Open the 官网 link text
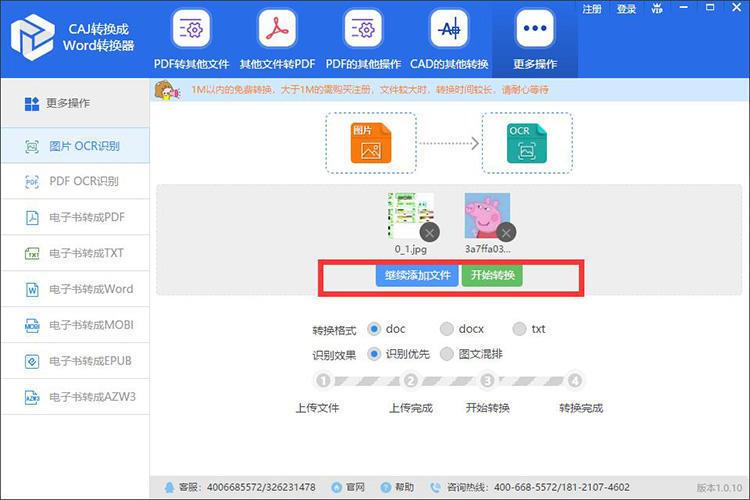 pyautogui.click(x=355, y=488)
